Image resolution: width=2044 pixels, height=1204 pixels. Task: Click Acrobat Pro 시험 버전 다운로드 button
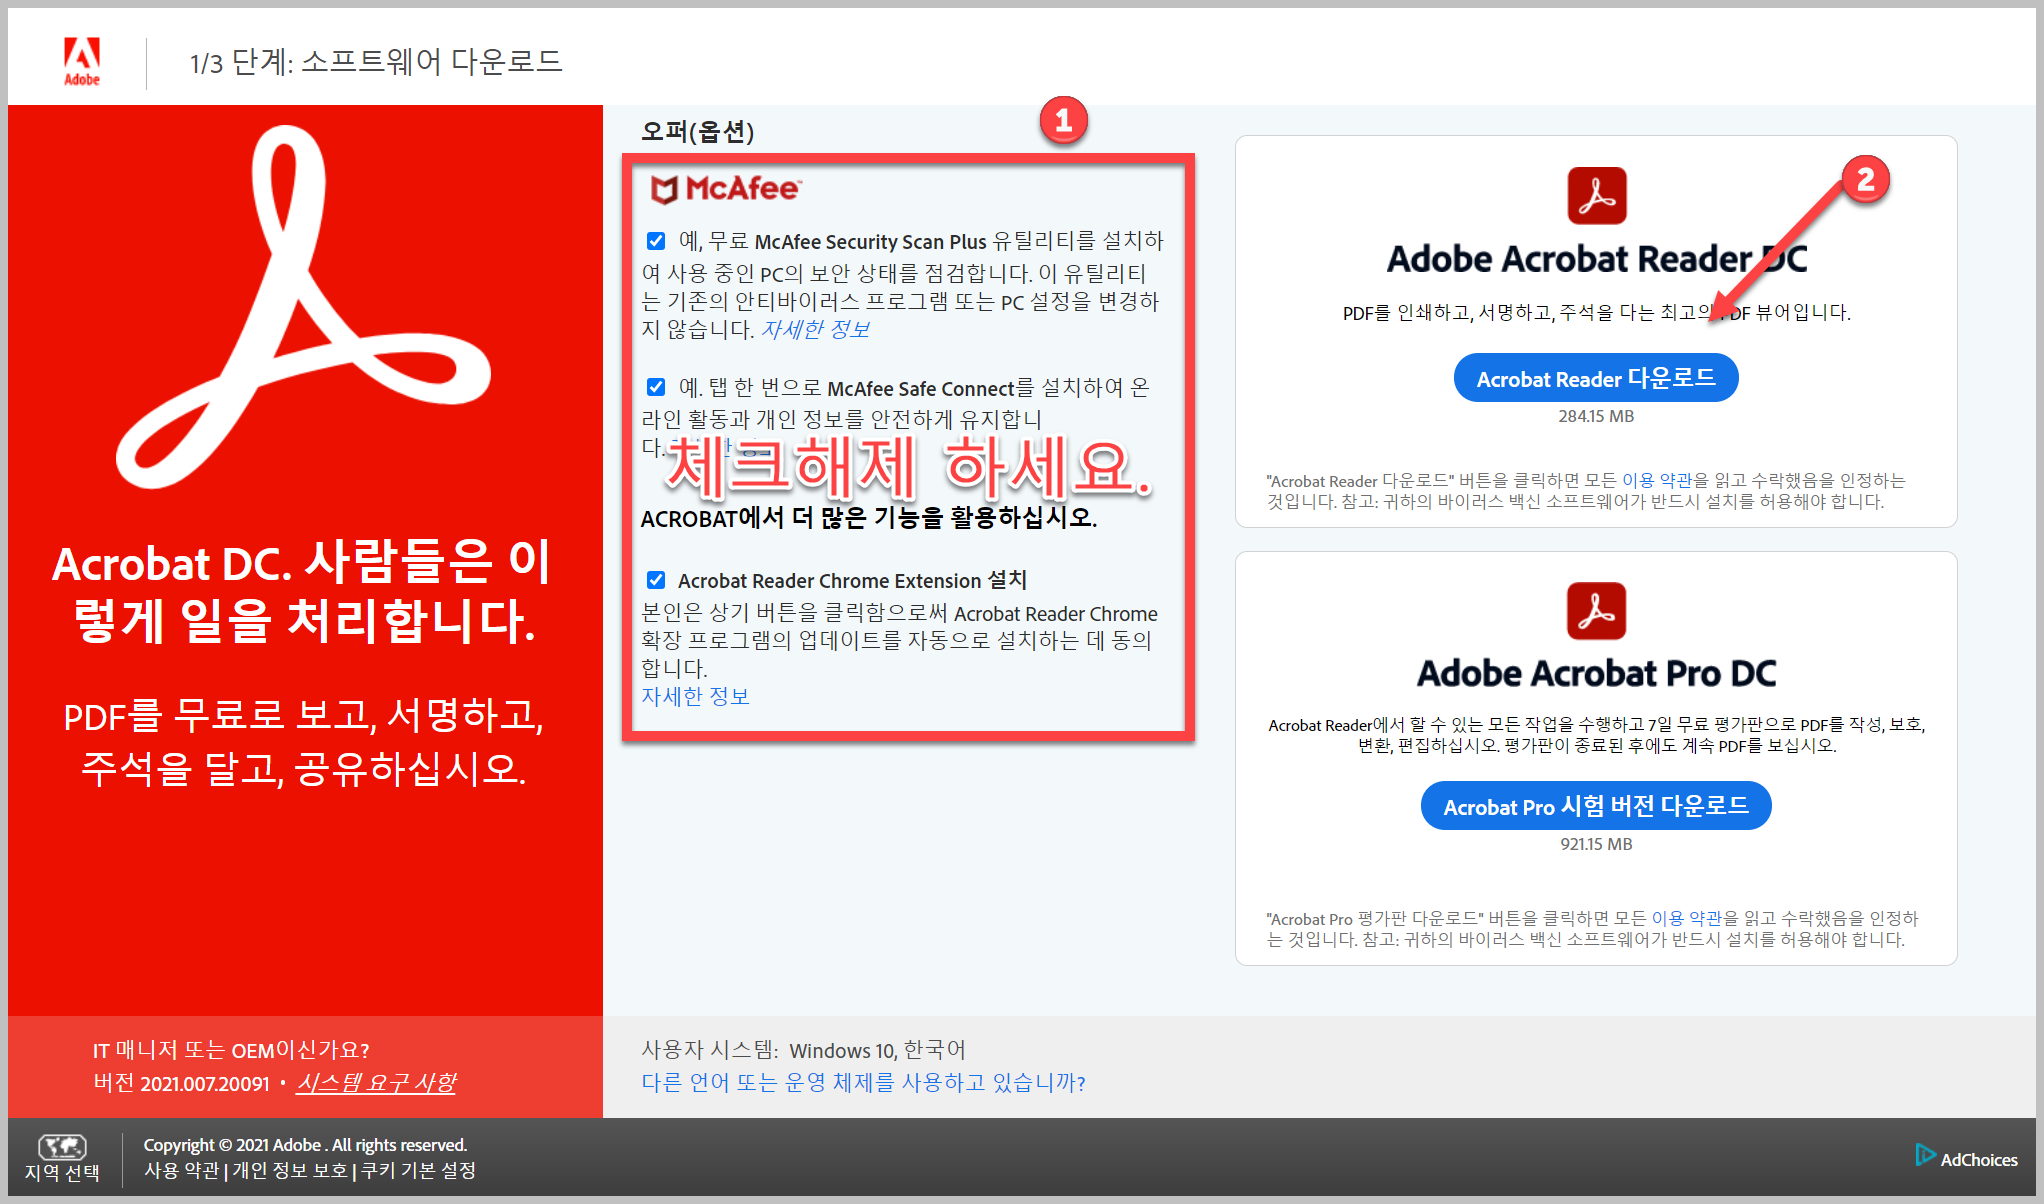tap(1595, 806)
